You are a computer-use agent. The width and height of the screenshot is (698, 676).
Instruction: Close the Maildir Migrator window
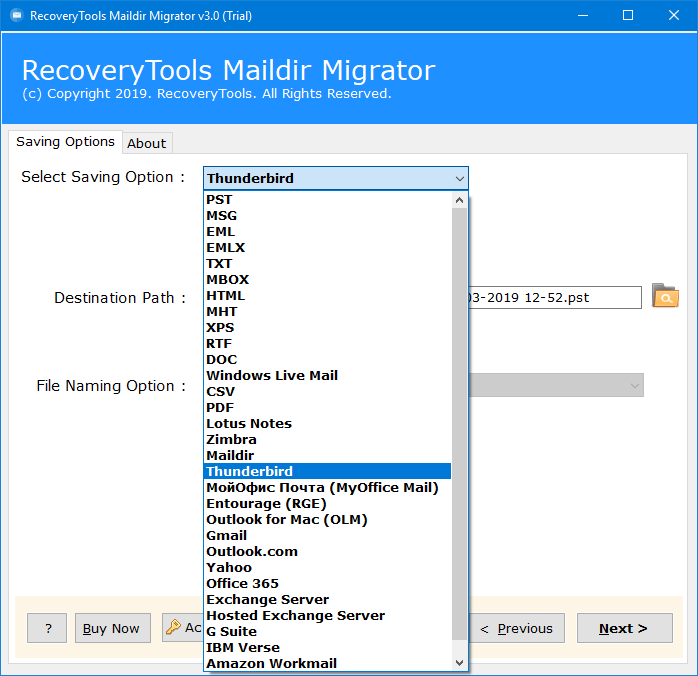click(674, 16)
